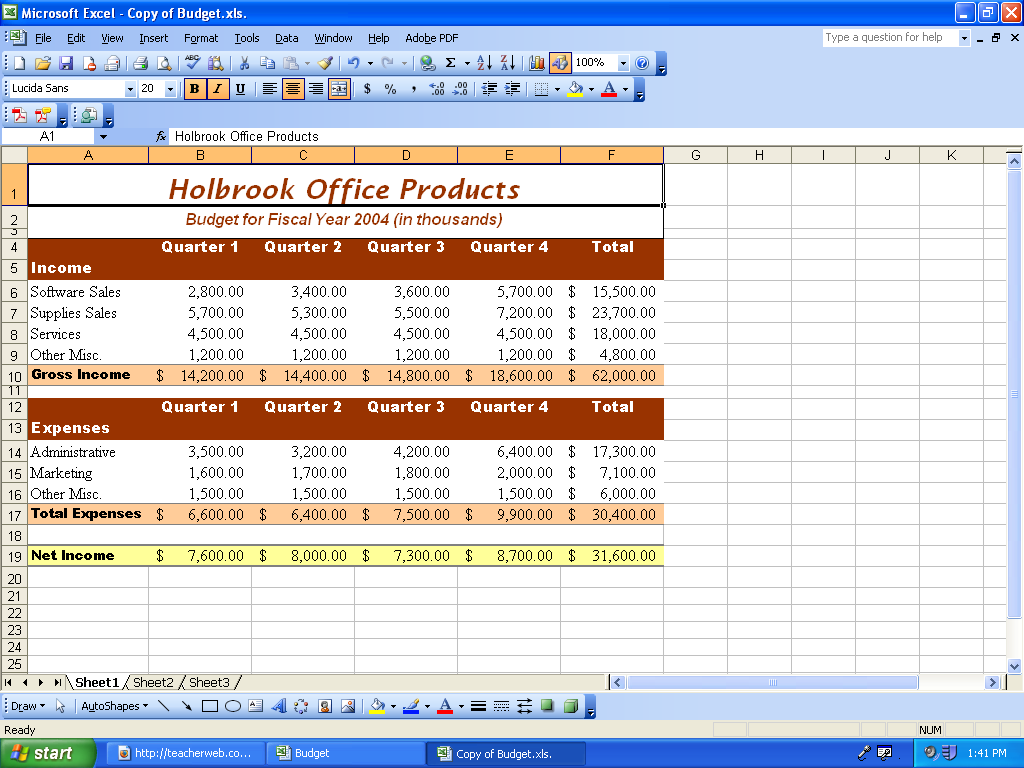Screen dimensions: 1024x768
Task: Activate the Format Painter brush
Action: [x=325, y=63]
